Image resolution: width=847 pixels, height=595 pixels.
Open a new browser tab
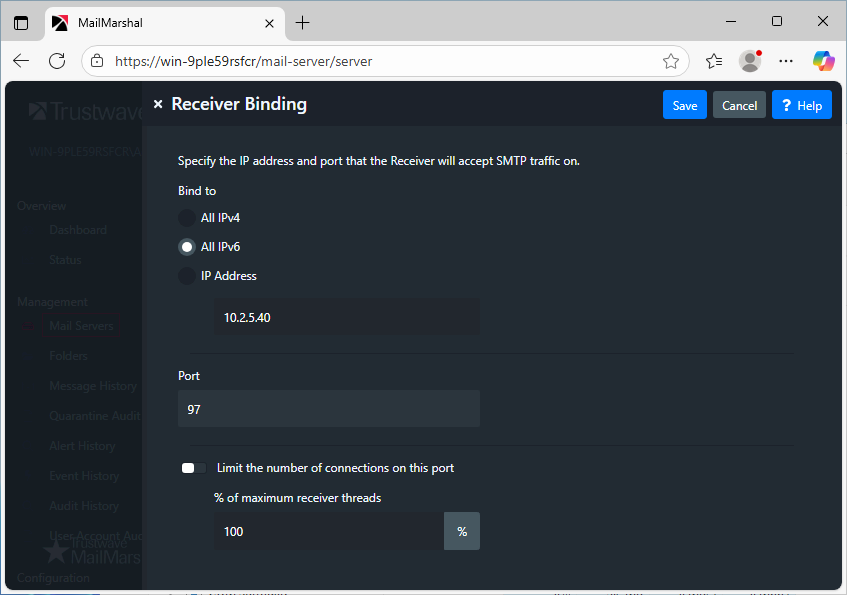[303, 22]
